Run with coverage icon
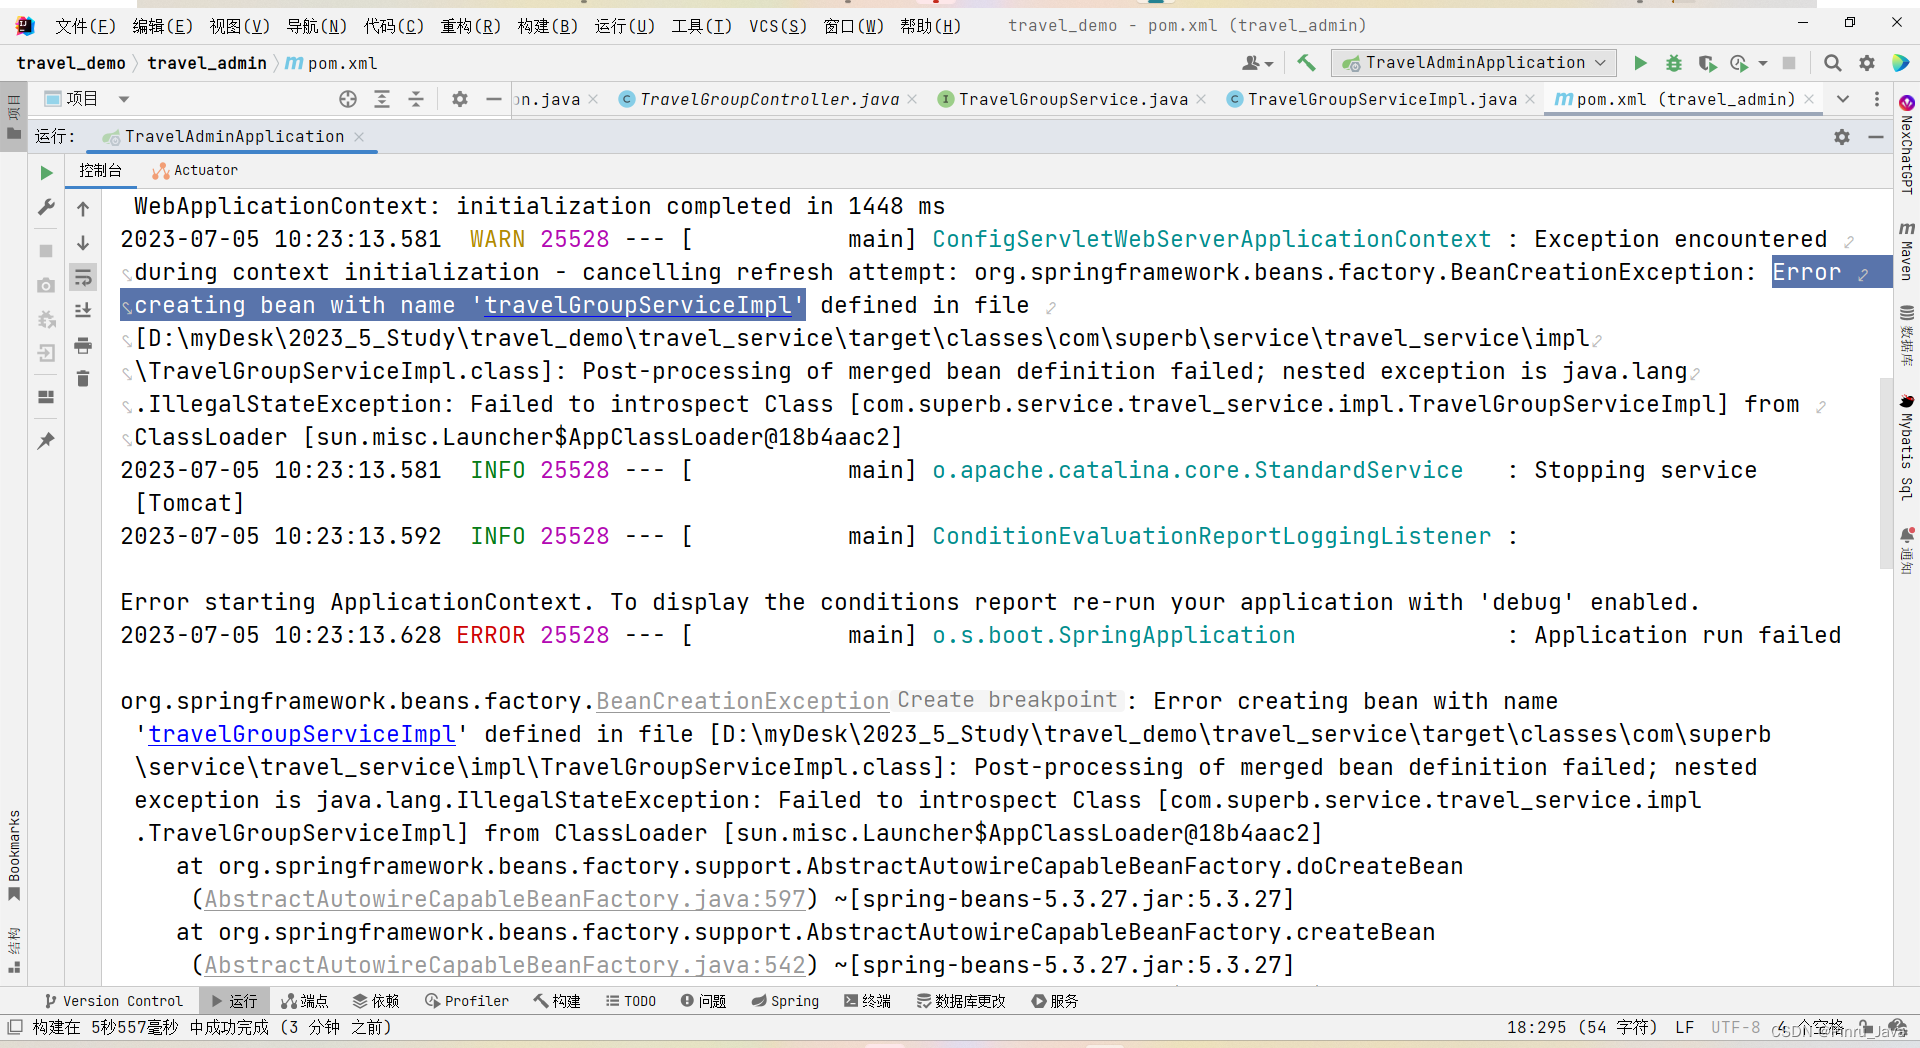This screenshot has width=1920, height=1048. 1707,63
